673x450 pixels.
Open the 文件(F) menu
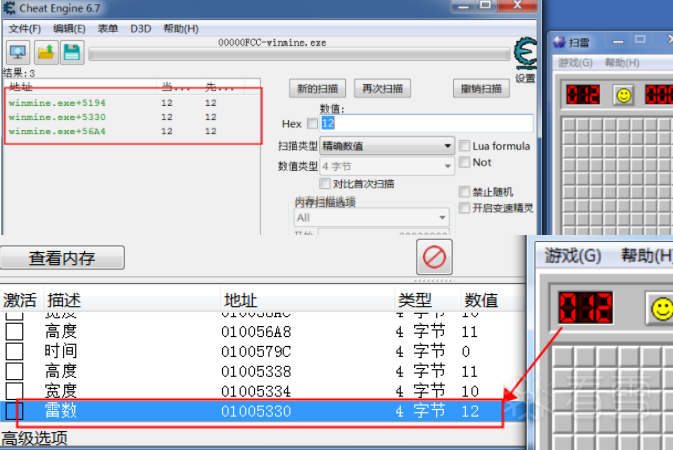point(24,29)
